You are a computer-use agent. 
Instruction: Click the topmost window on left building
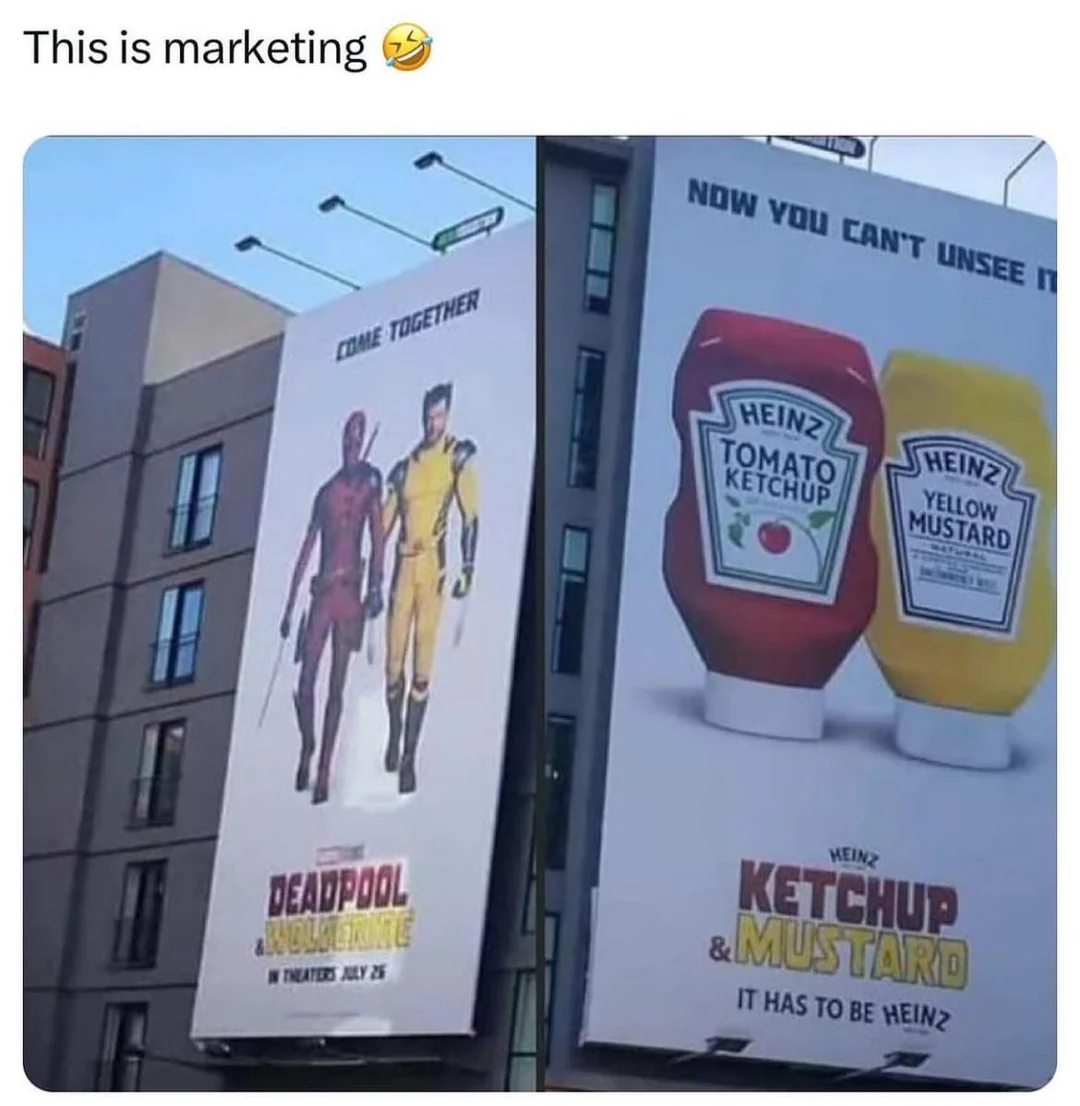(x=195, y=496)
